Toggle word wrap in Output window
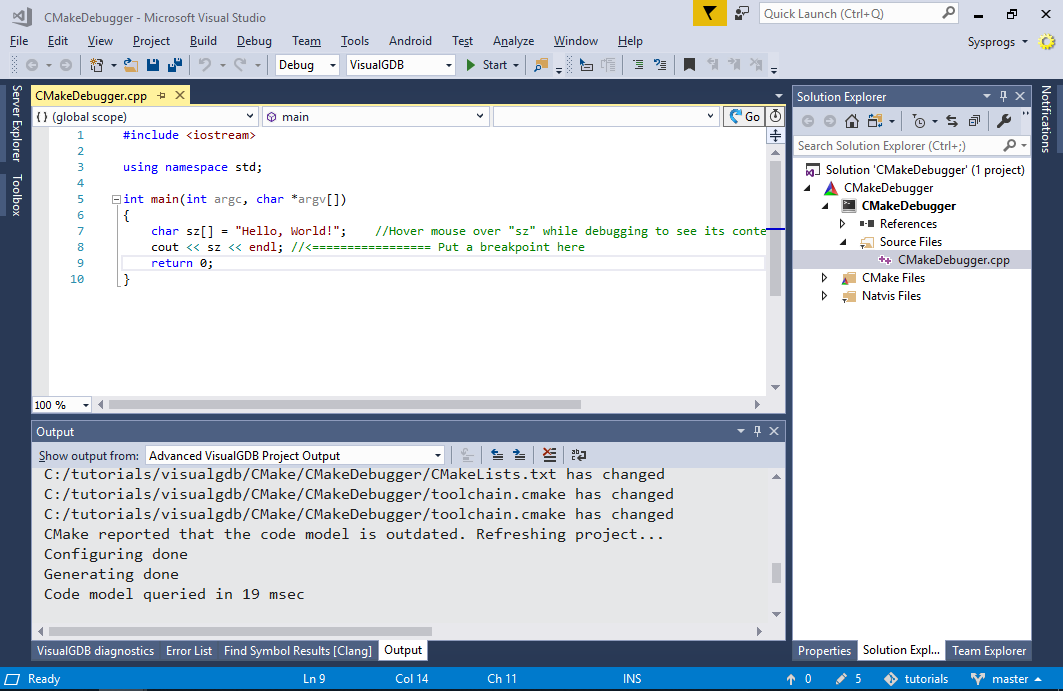The width and height of the screenshot is (1063, 691). (579, 455)
